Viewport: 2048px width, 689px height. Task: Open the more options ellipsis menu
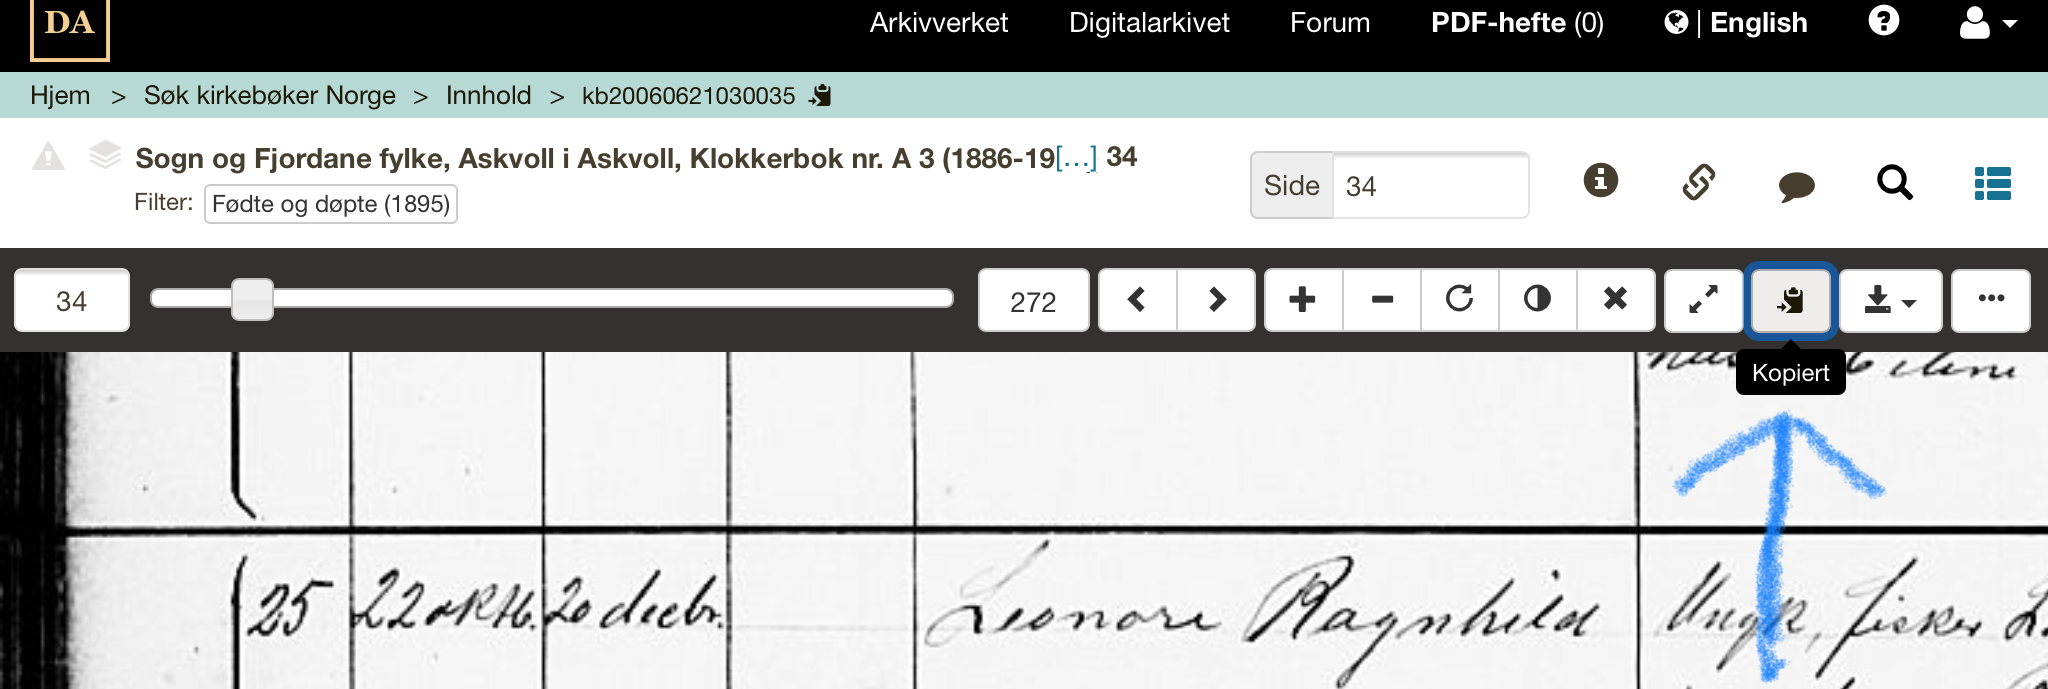click(1991, 300)
